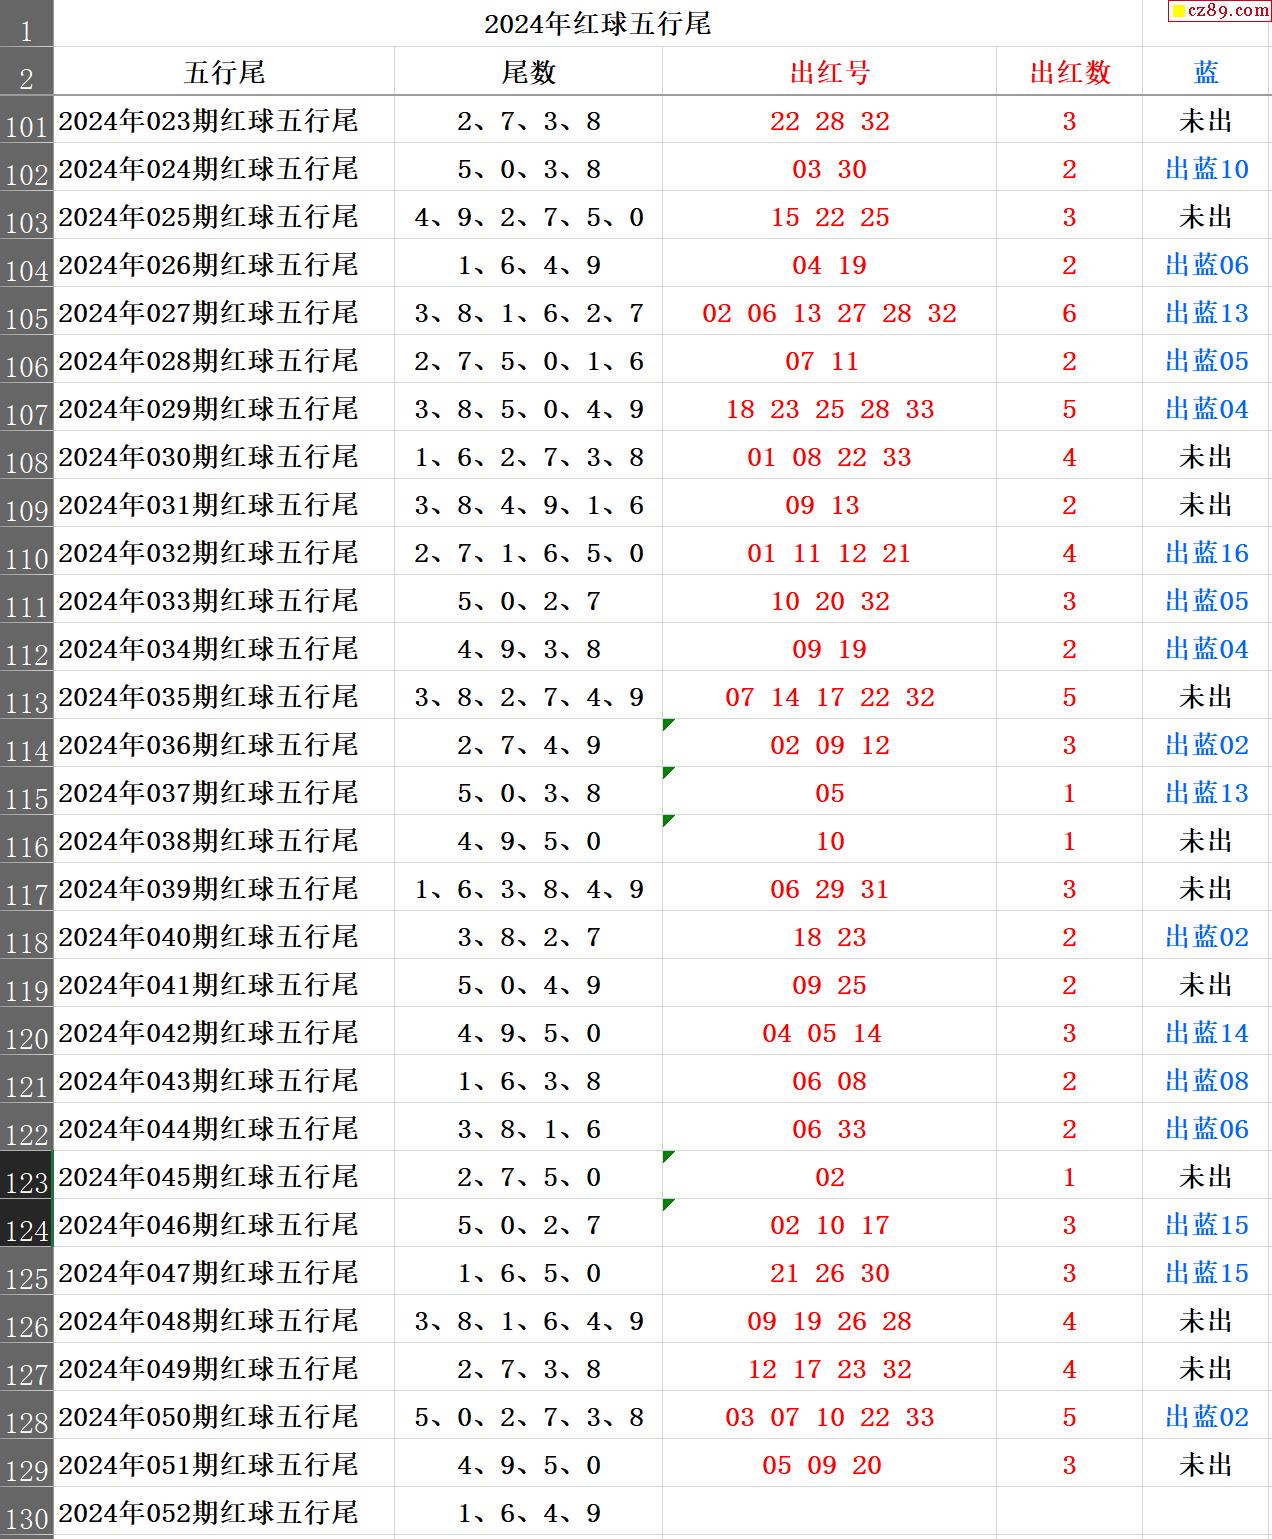1272x1539 pixels.
Task: Click 尾数 cell 4、9、2、7、5、0
Action: coord(528,217)
